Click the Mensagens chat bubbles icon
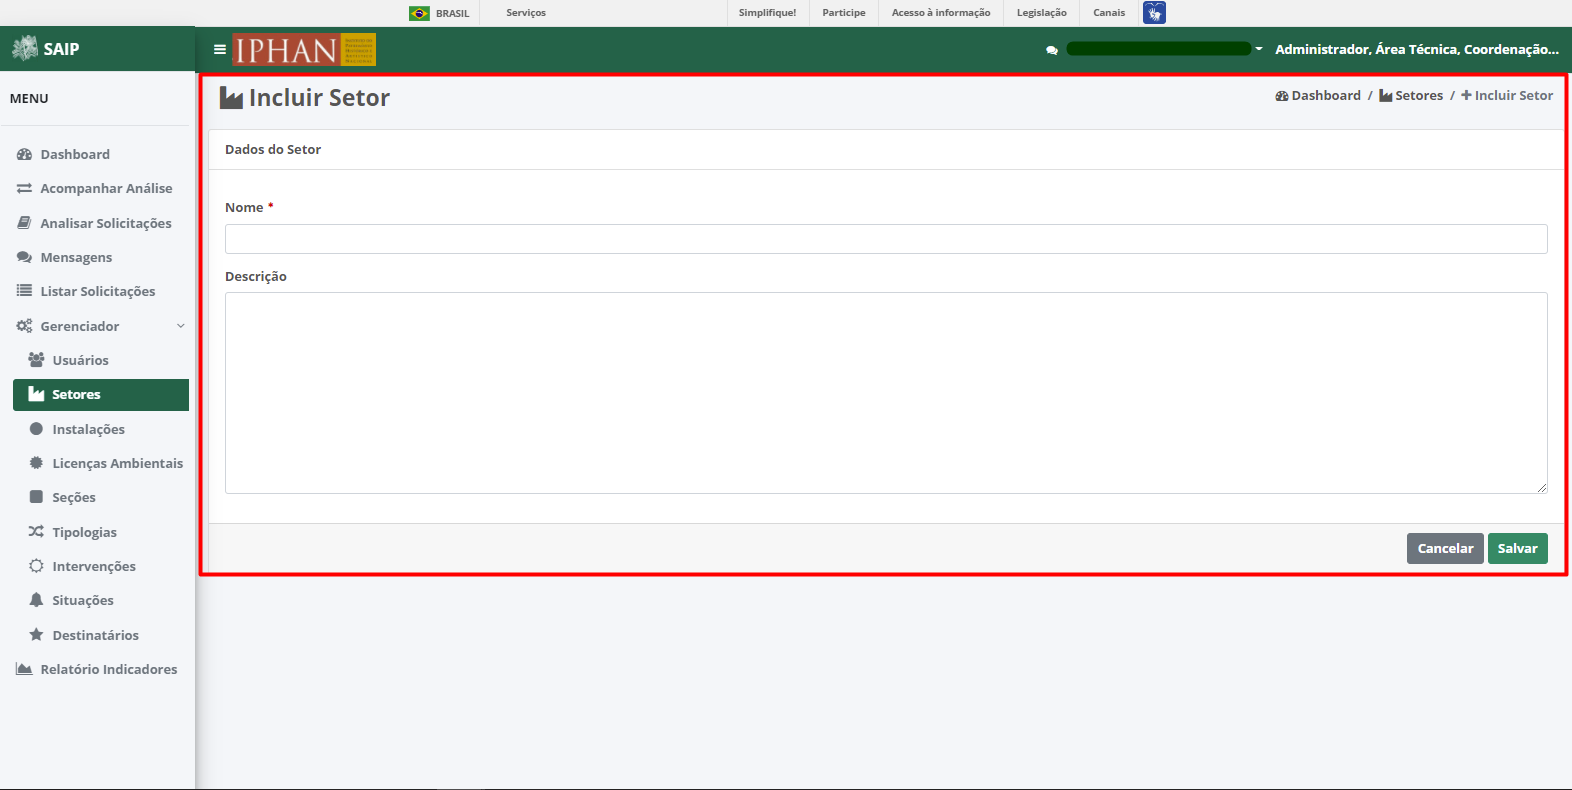This screenshot has height=790, width=1572. pos(24,257)
